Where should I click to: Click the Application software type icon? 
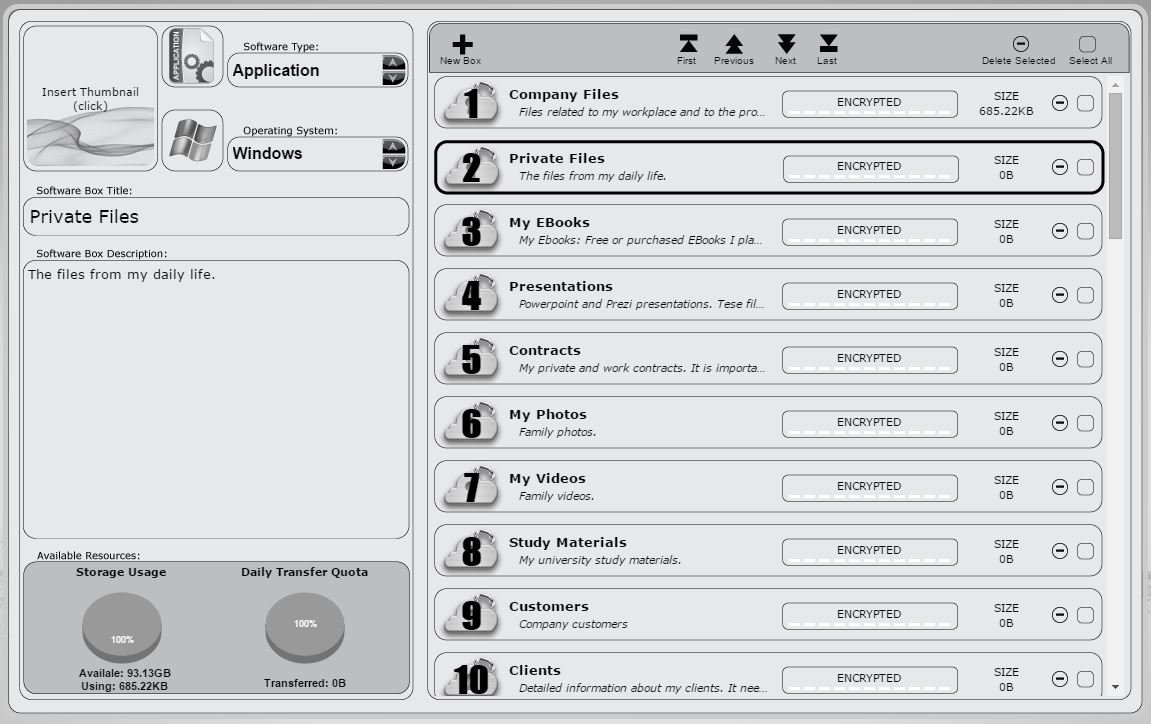click(192, 57)
